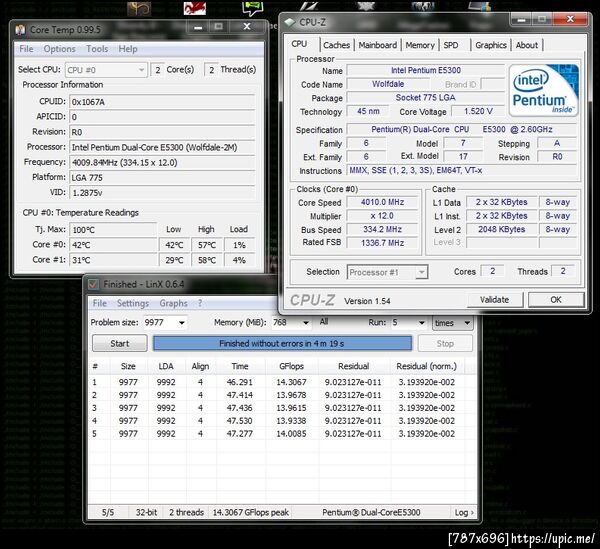Click the CPUID field showing 0x1067A
Screen dimensions: 600x549
click(162, 102)
